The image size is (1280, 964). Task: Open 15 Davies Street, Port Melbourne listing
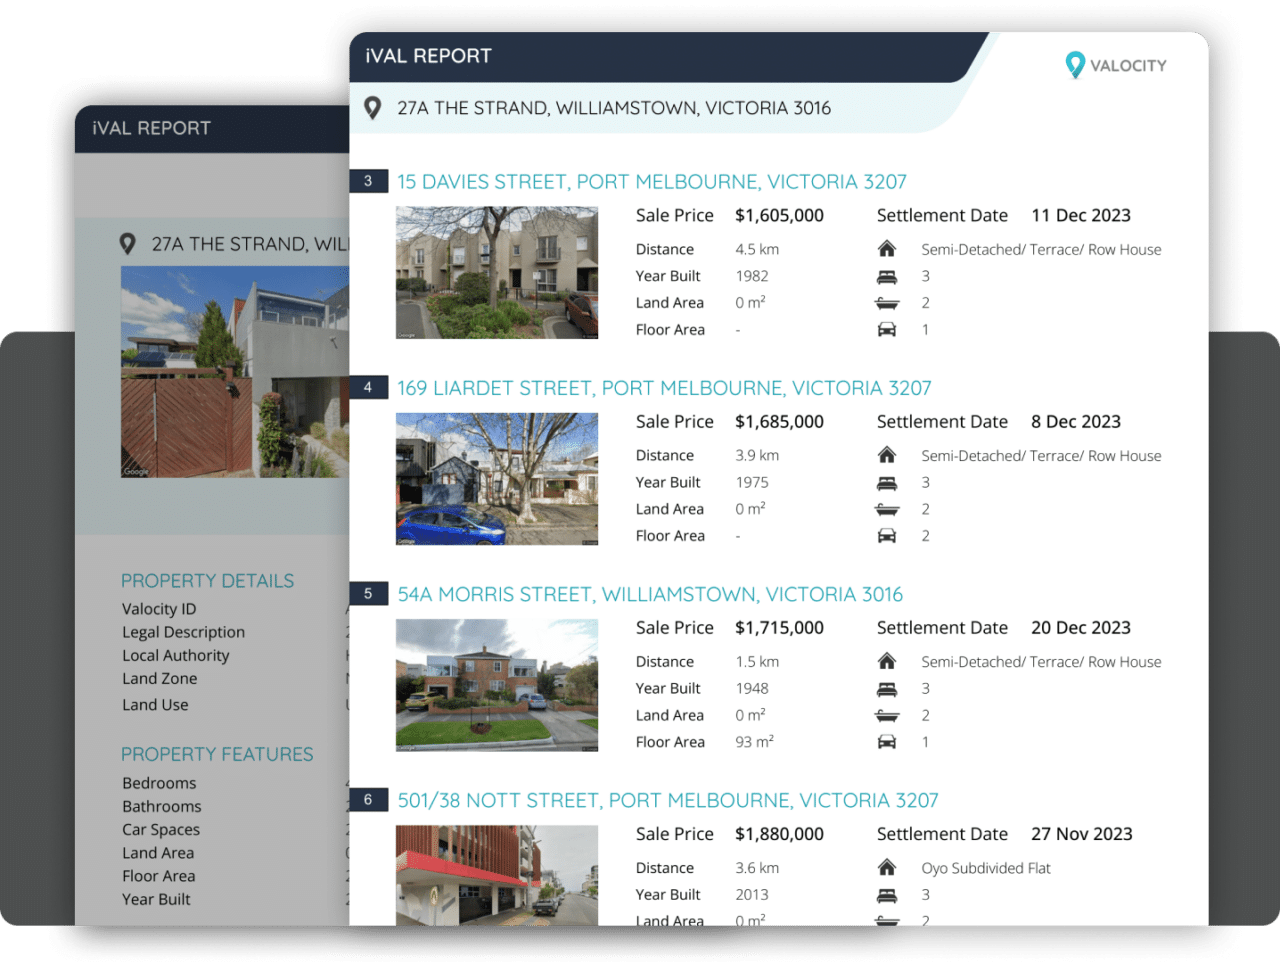[651, 182]
